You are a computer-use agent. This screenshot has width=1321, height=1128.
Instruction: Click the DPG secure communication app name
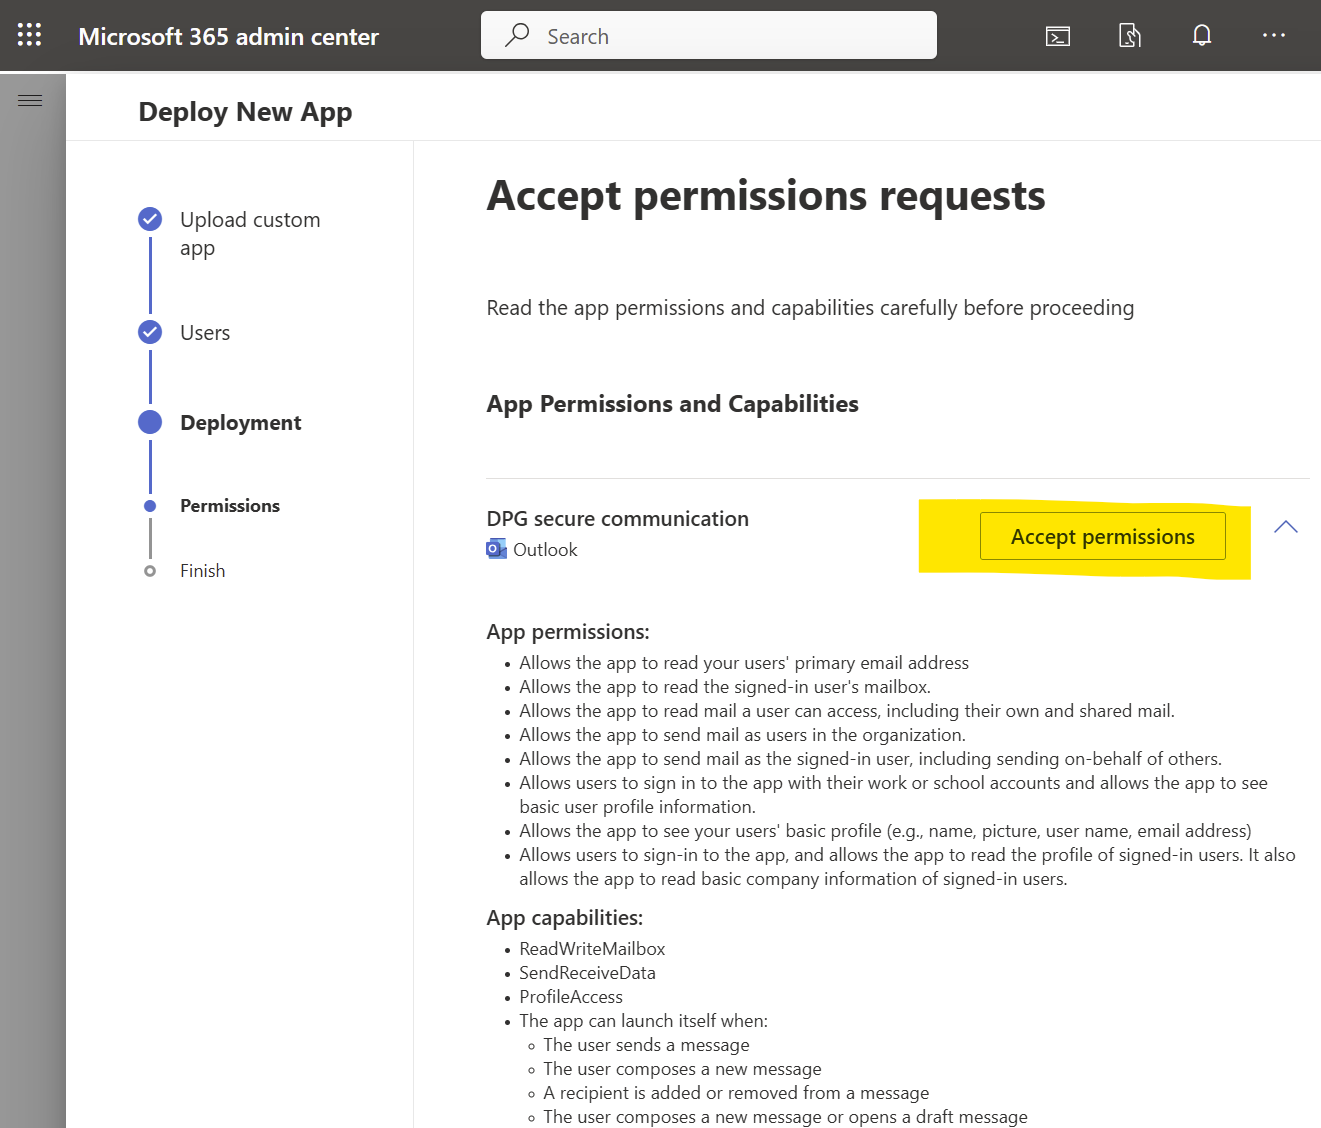pos(617,519)
